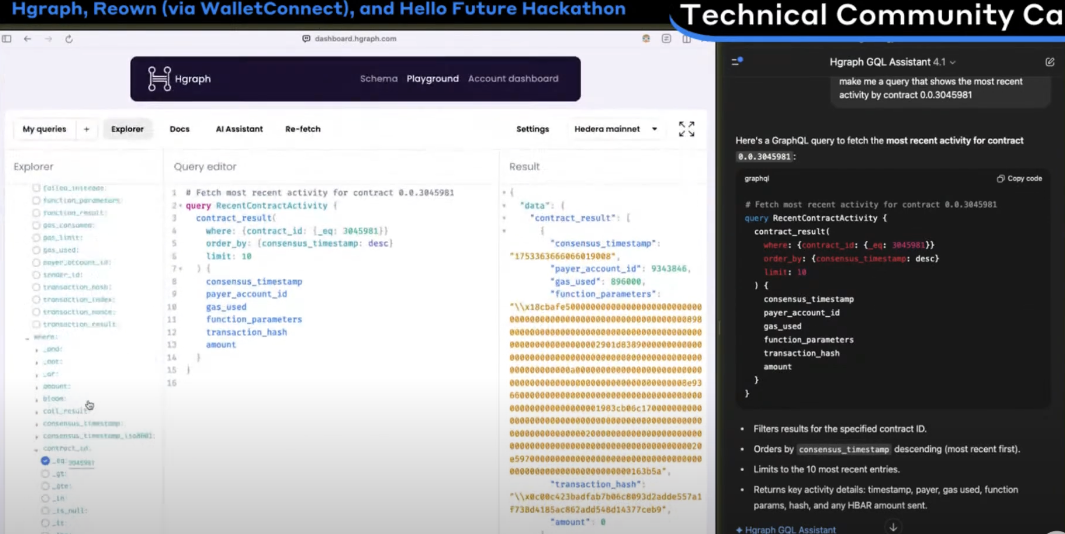1065x534 pixels.
Task: Add a new query tab with plus
Action: pyautogui.click(x=86, y=129)
